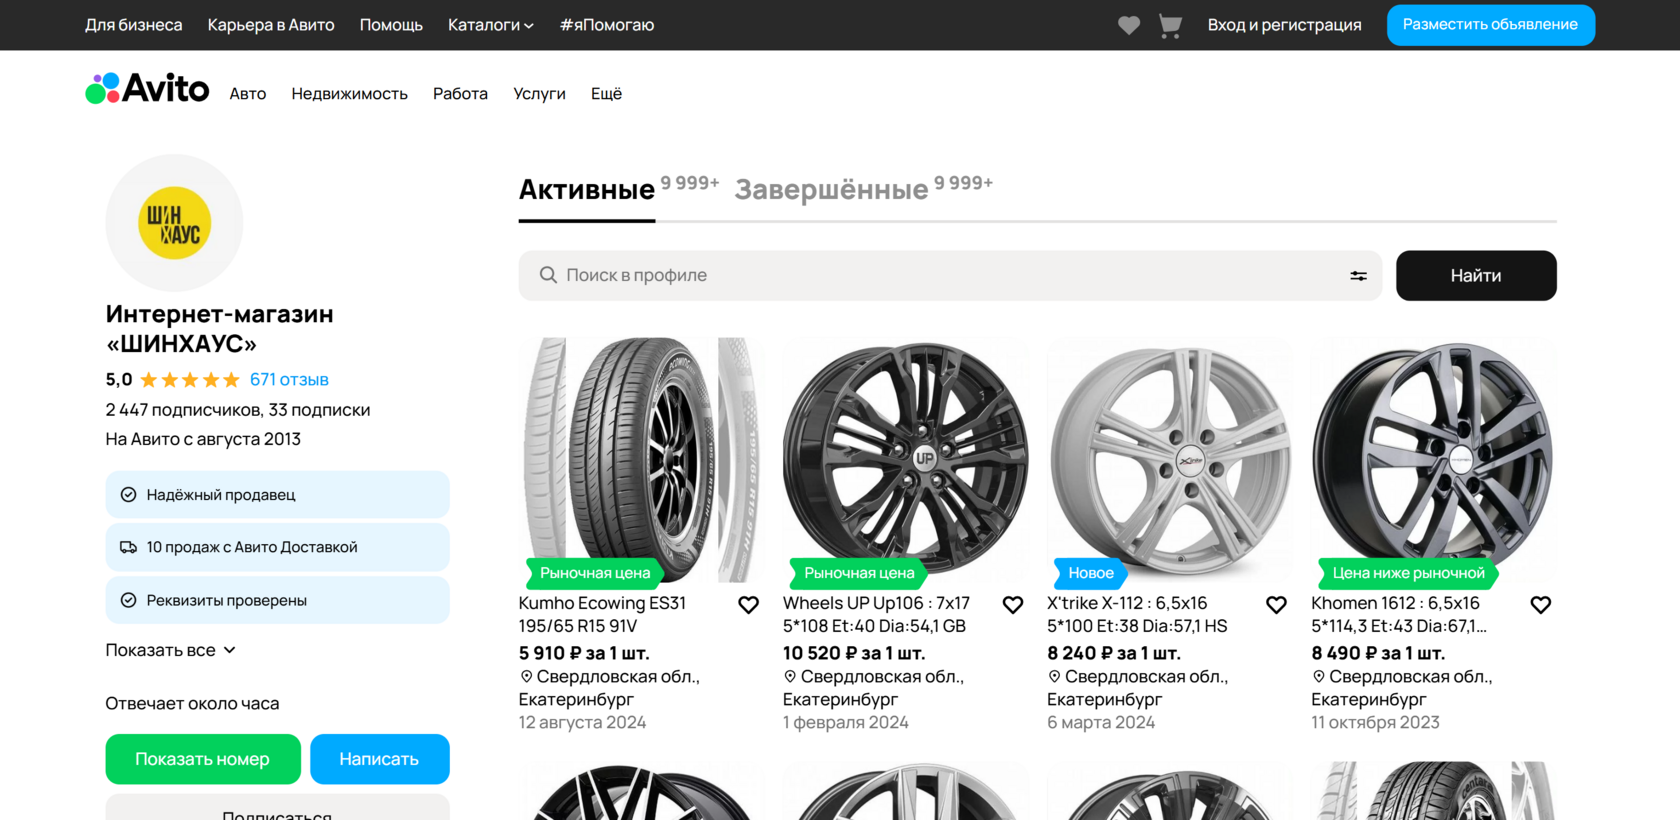Open Wheels UP Up106 7x17 listing title

876,615
